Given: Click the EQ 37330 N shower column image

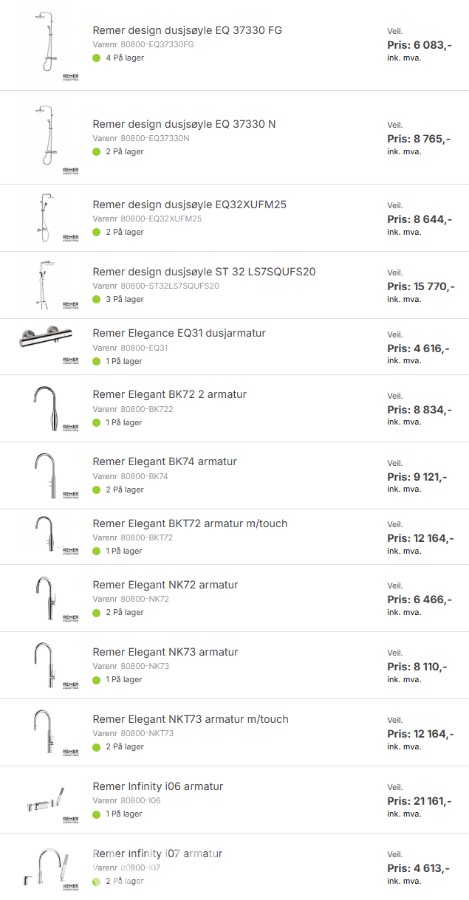Looking at the screenshot, I should (x=51, y=137).
